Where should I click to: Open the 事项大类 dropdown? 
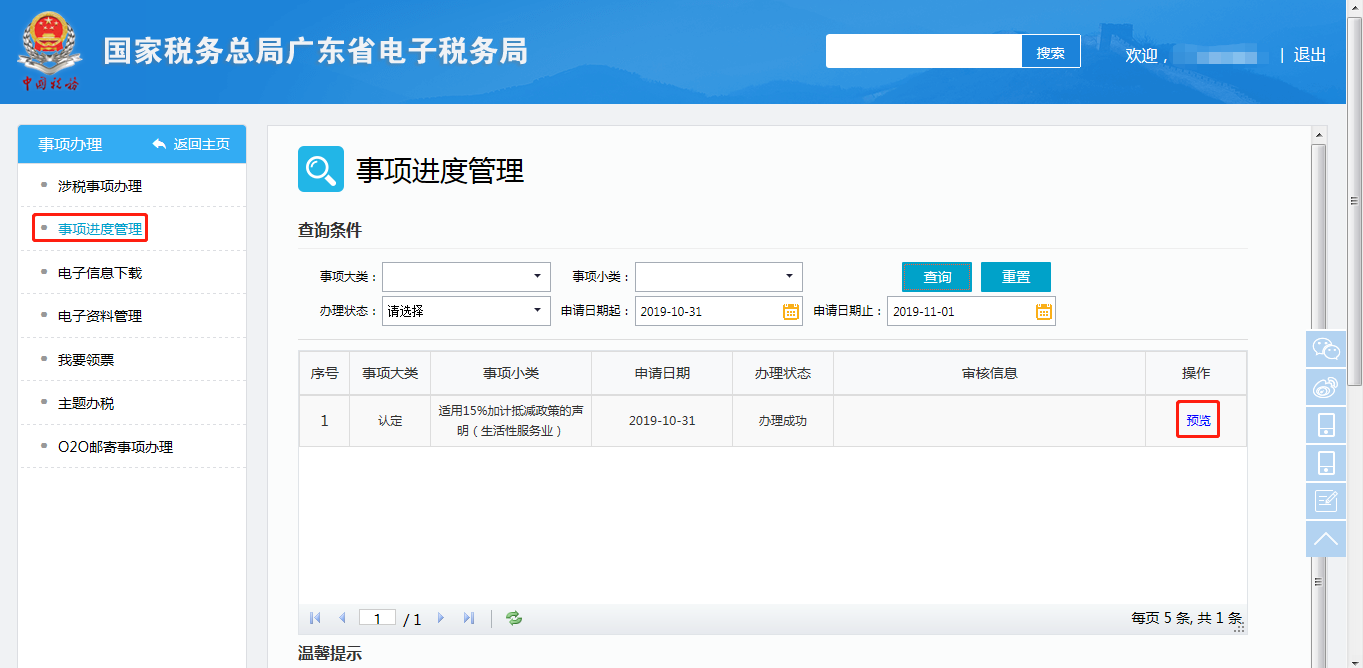click(466, 276)
